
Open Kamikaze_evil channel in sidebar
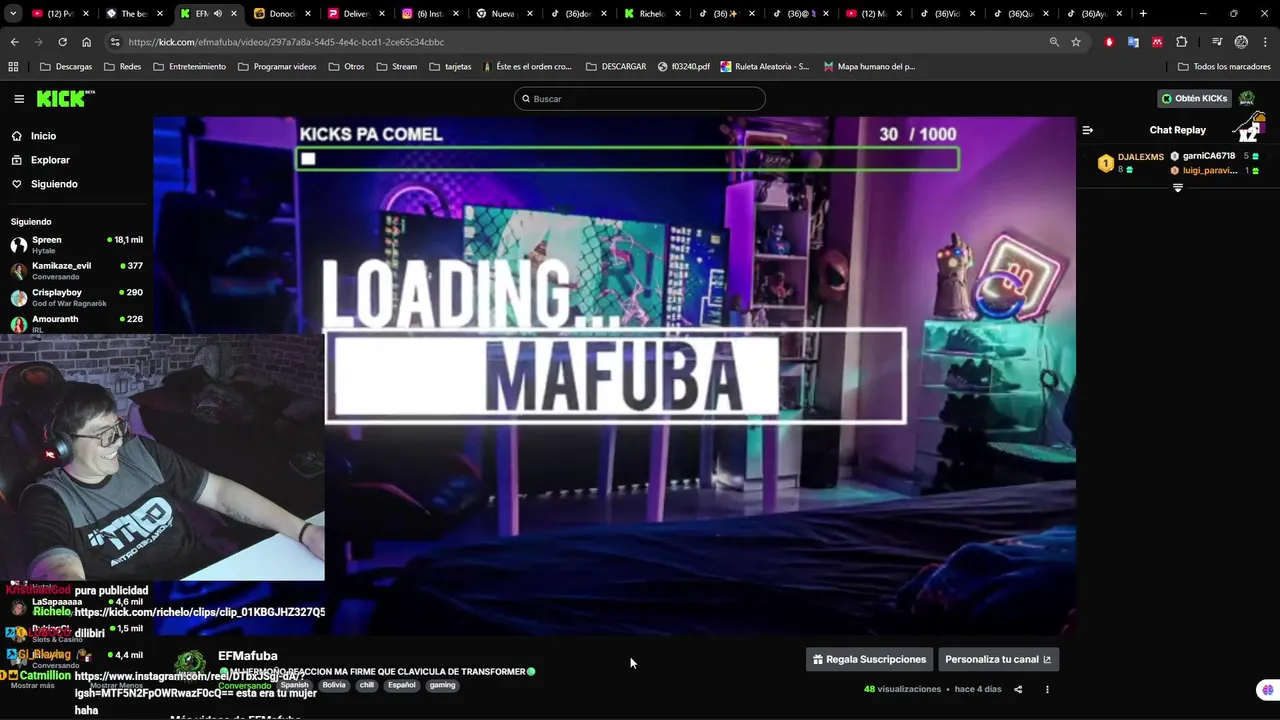pyautogui.click(x=76, y=271)
